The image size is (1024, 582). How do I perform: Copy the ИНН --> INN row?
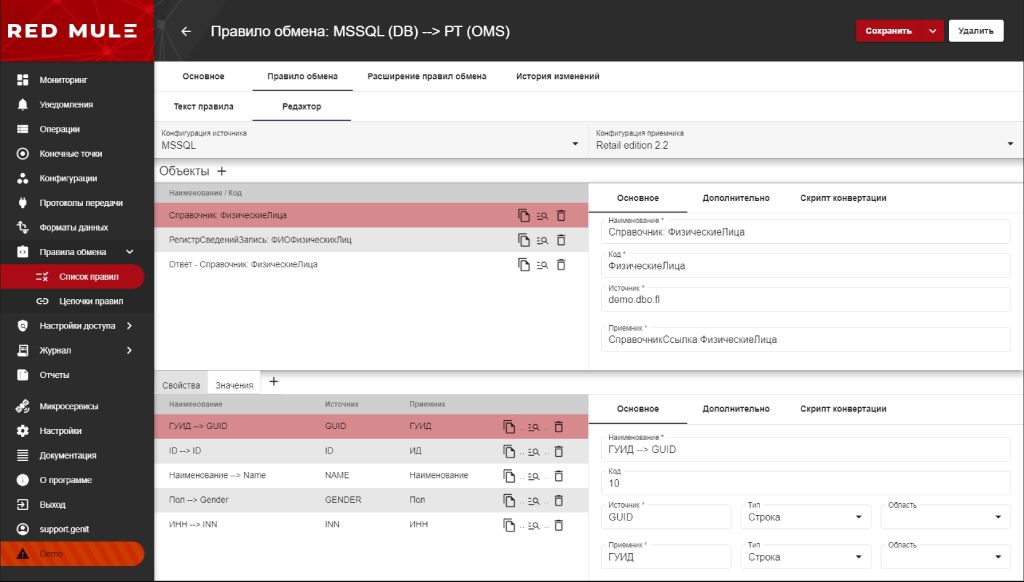pyautogui.click(x=509, y=525)
